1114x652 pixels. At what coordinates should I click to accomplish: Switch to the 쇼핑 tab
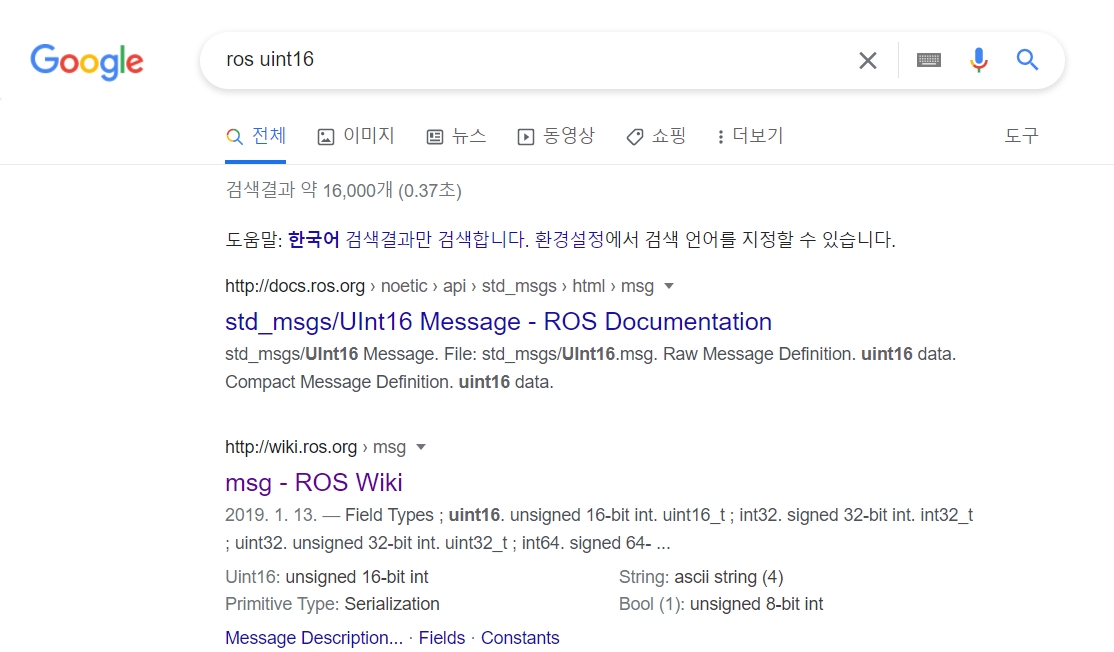656,136
